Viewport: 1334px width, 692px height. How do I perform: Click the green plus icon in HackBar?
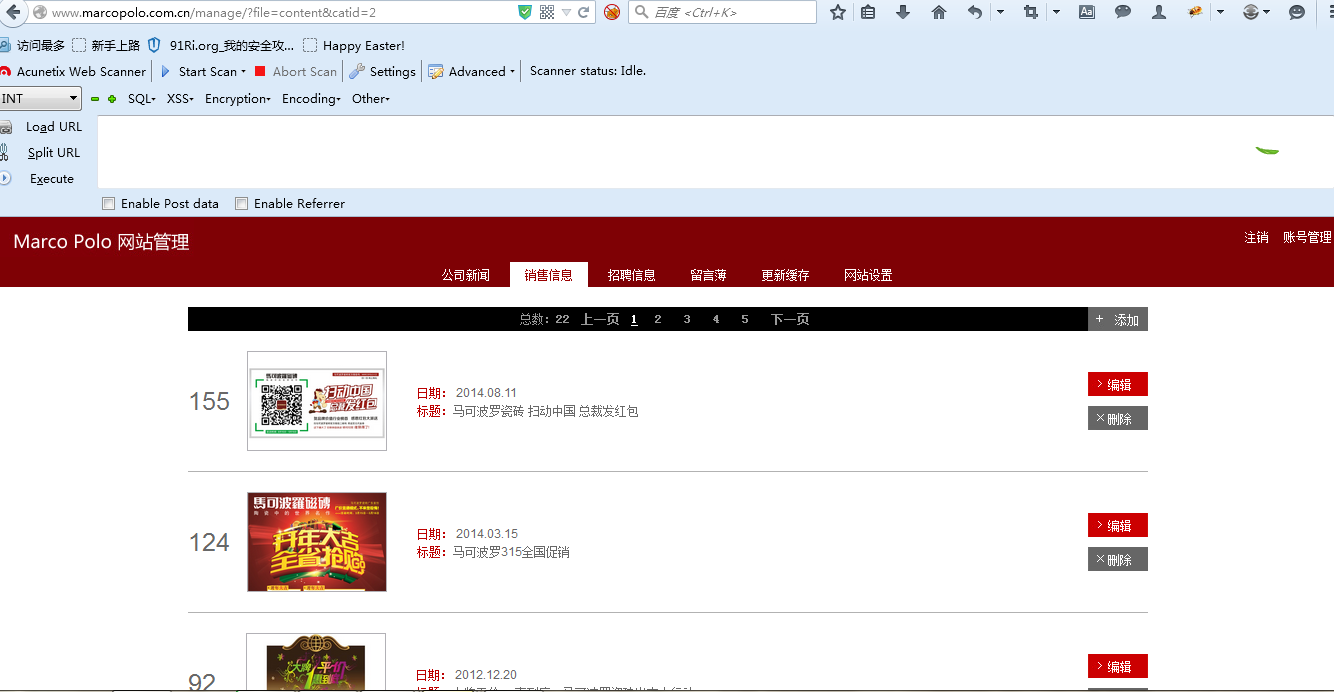112,99
